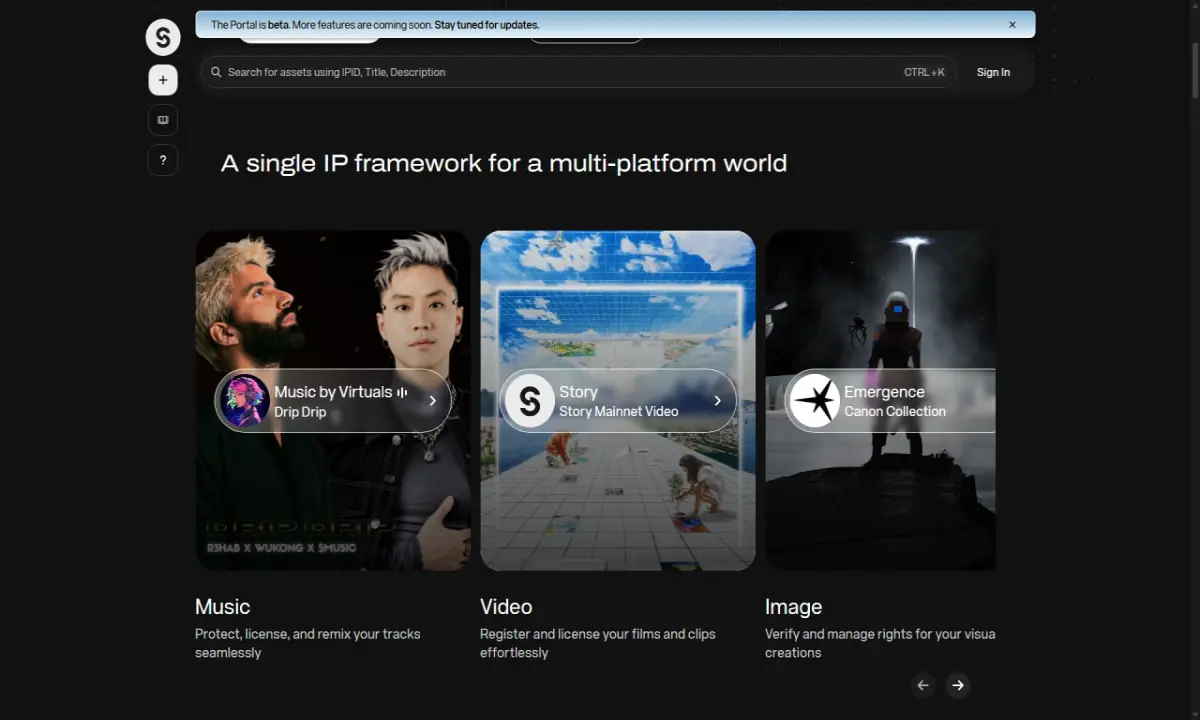Click the chevron on the Music by Virtuals pill
Screen dimensions: 1200x720
(x=432, y=401)
